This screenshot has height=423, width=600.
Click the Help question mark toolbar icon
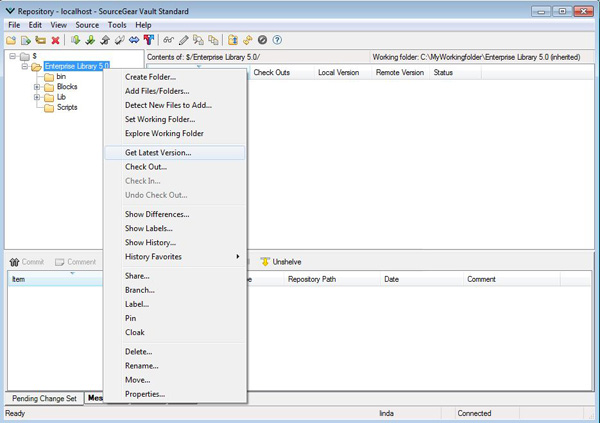tap(277, 40)
